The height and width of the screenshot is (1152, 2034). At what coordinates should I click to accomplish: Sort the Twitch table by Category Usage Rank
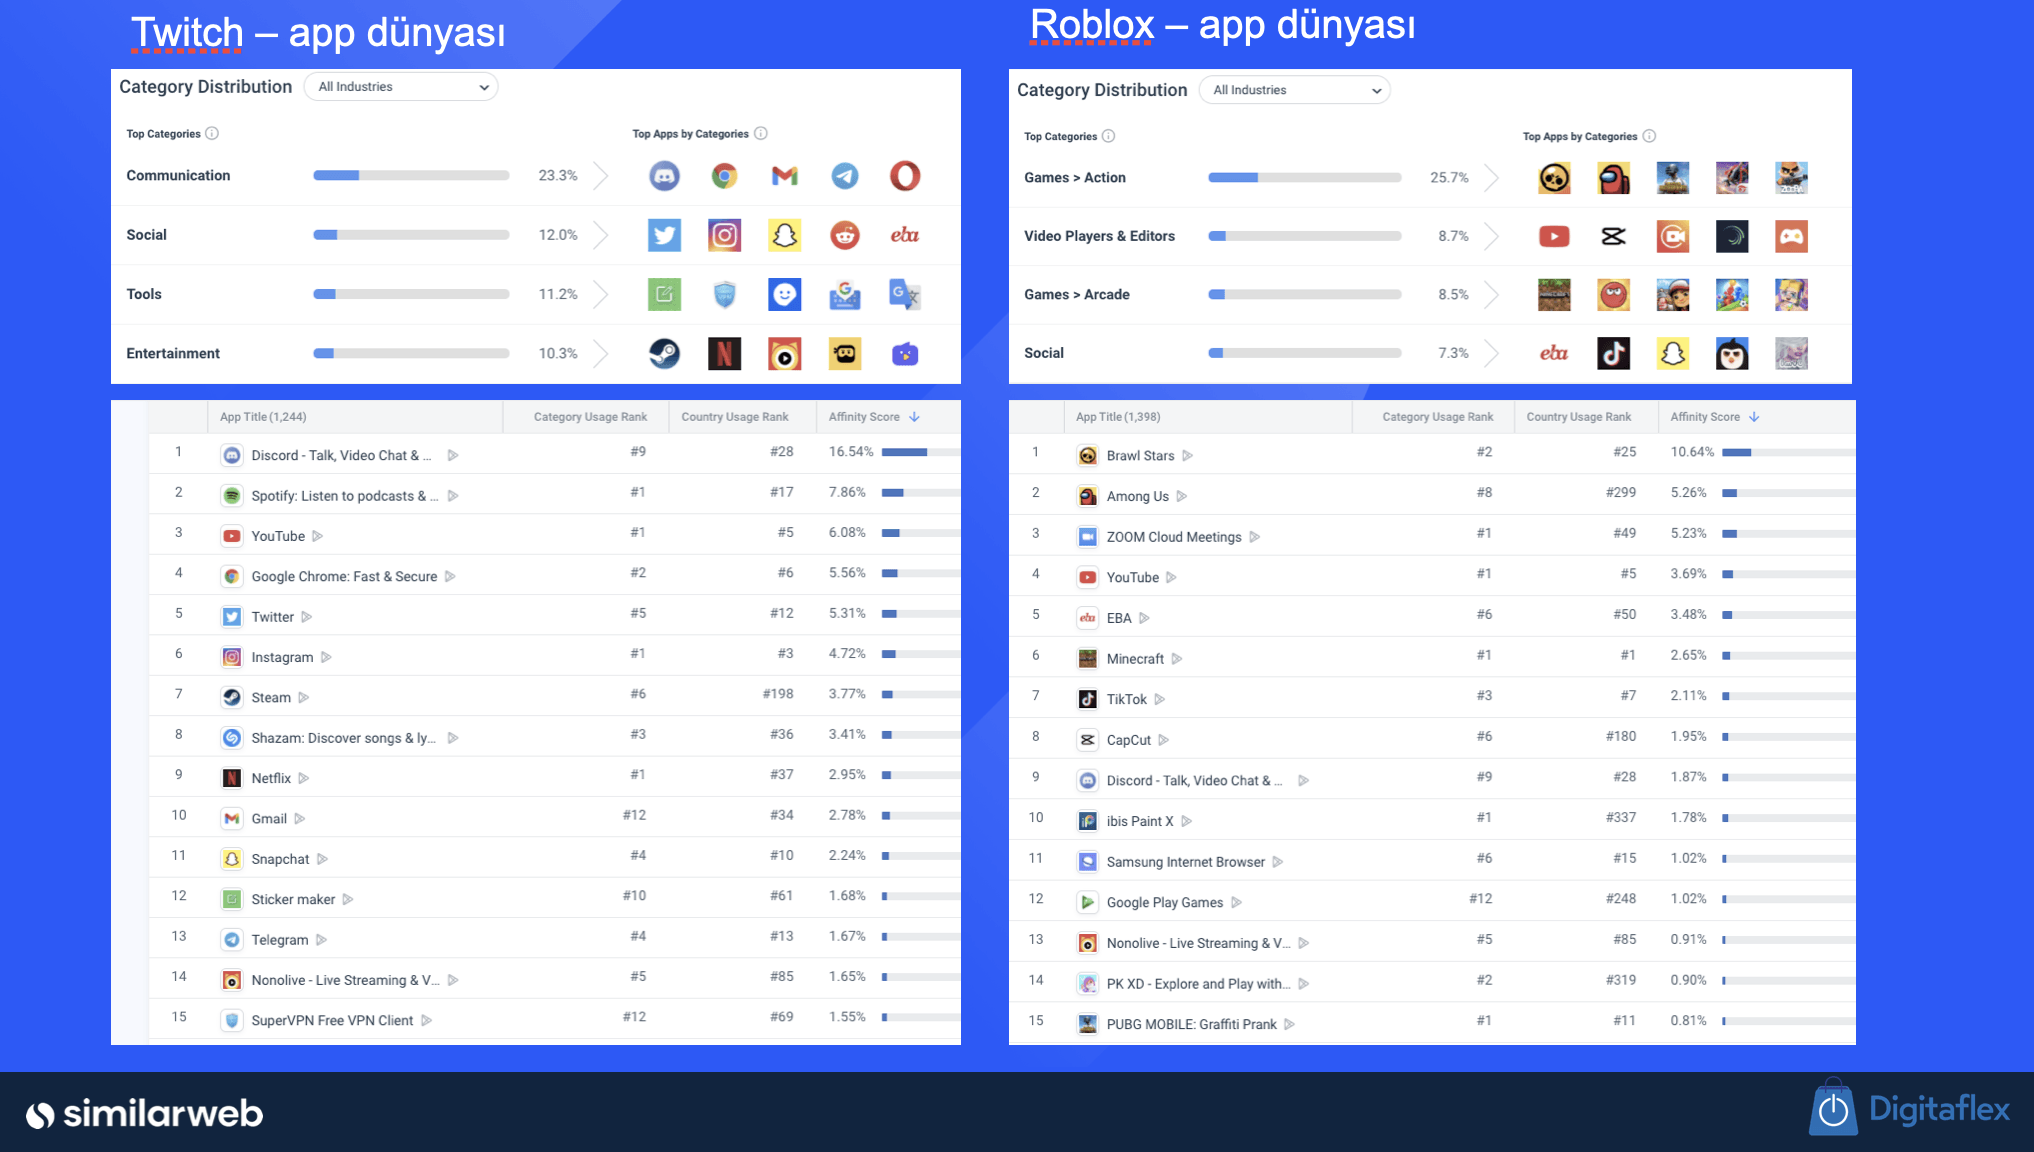click(x=590, y=417)
